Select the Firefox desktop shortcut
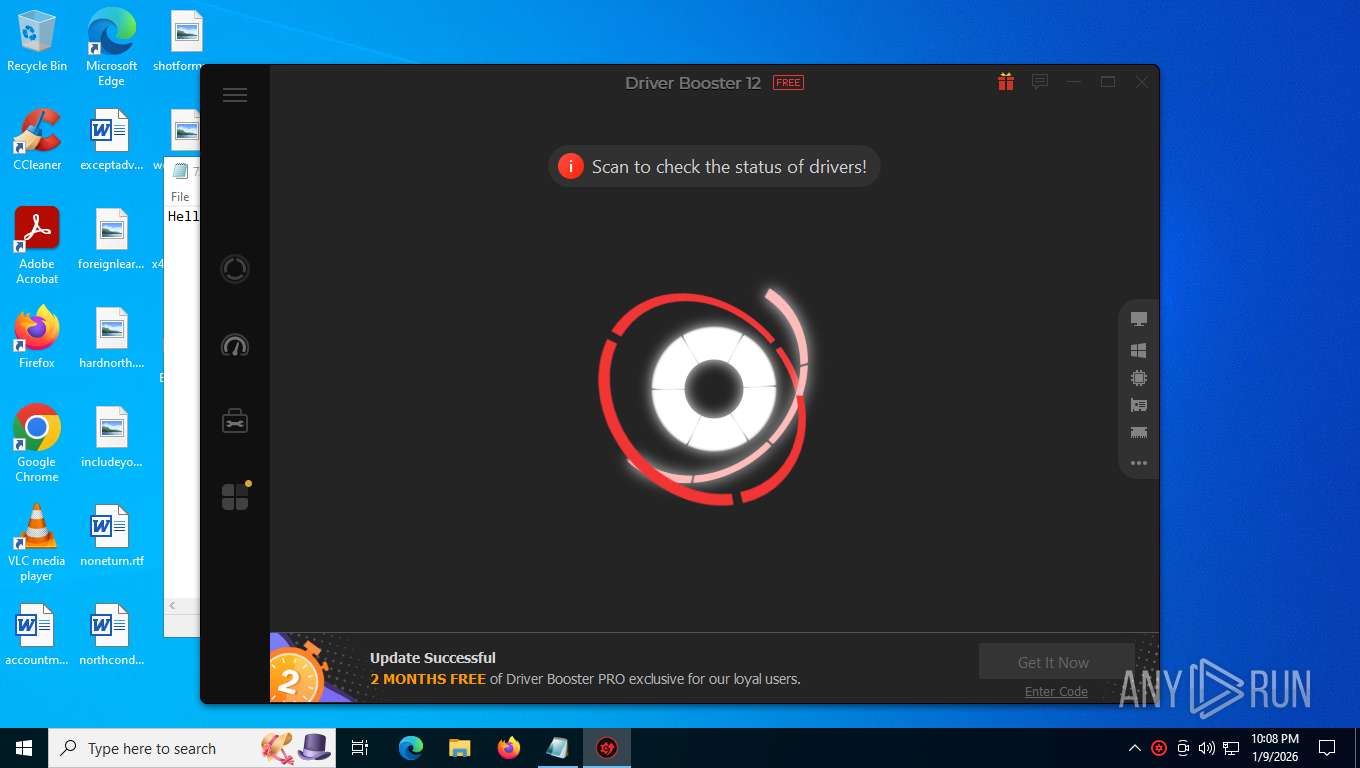The image size is (1360, 768). tap(37, 338)
